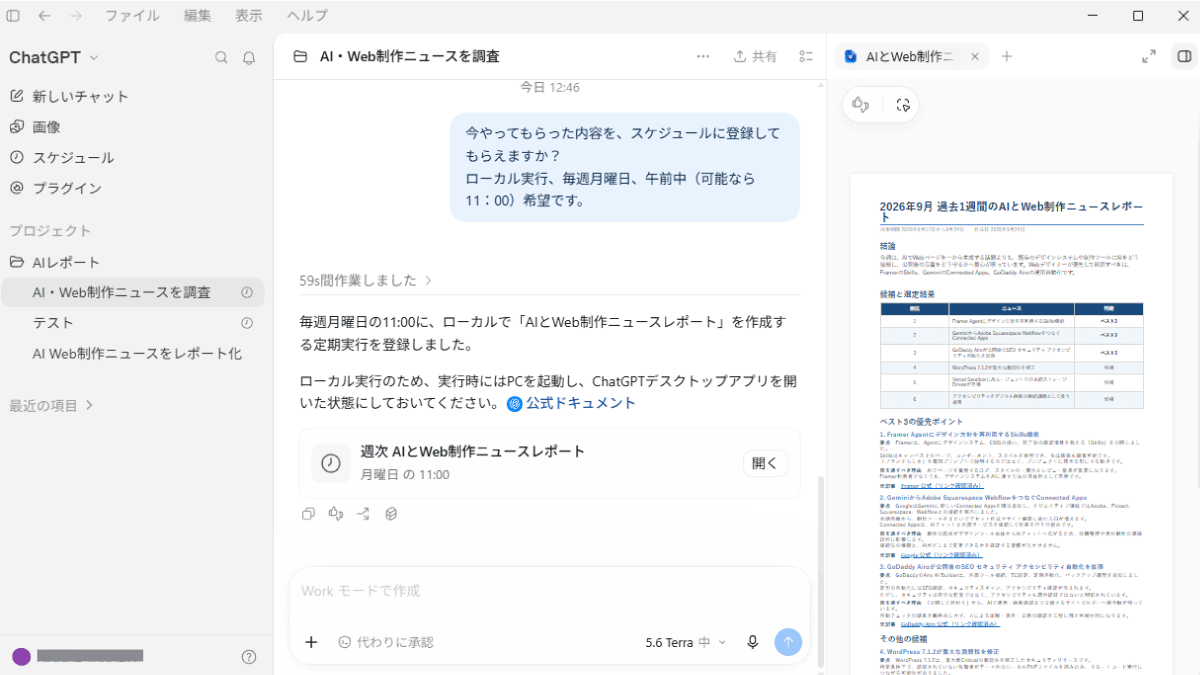Open help via the question mark icon
The width and height of the screenshot is (1200, 675).
click(249, 657)
